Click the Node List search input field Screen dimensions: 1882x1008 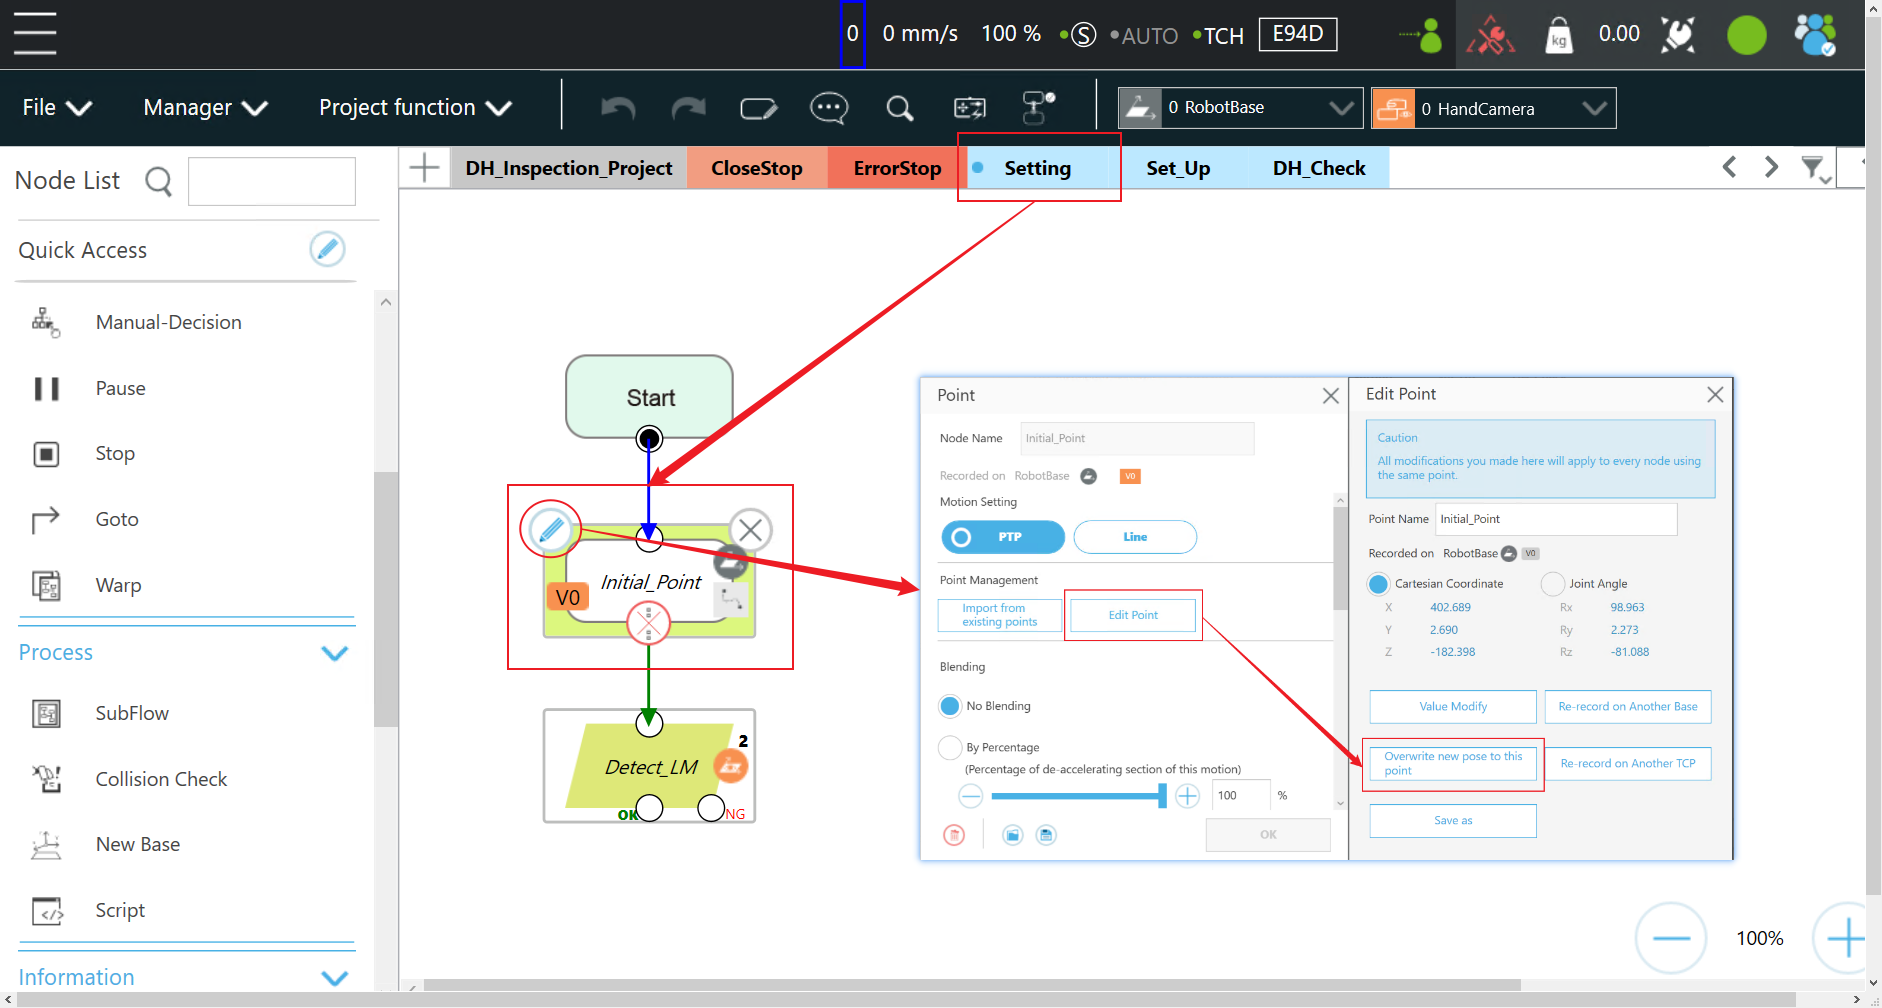coord(272,181)
